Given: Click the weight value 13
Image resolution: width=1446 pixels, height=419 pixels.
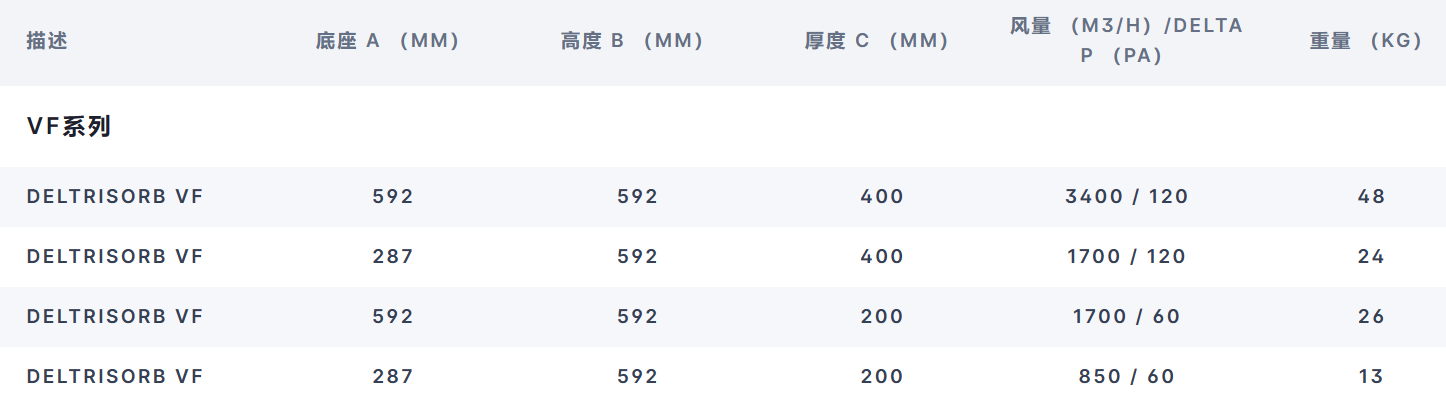Looking at the screenshot, I should (1371, 377).
